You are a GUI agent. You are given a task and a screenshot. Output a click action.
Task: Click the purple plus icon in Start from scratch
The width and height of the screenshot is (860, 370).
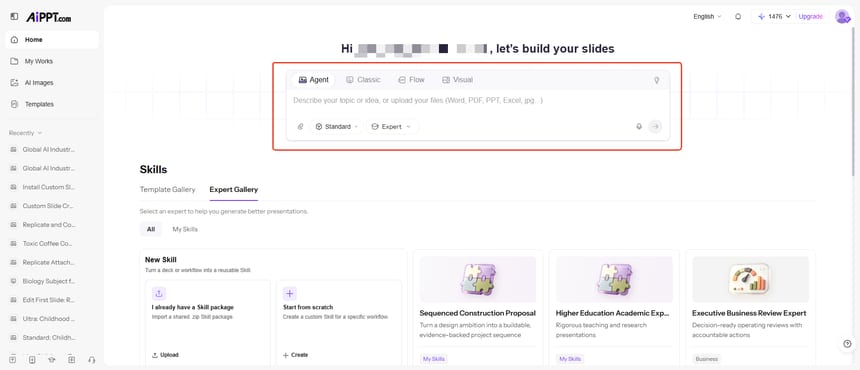click(x=290, y=293)
